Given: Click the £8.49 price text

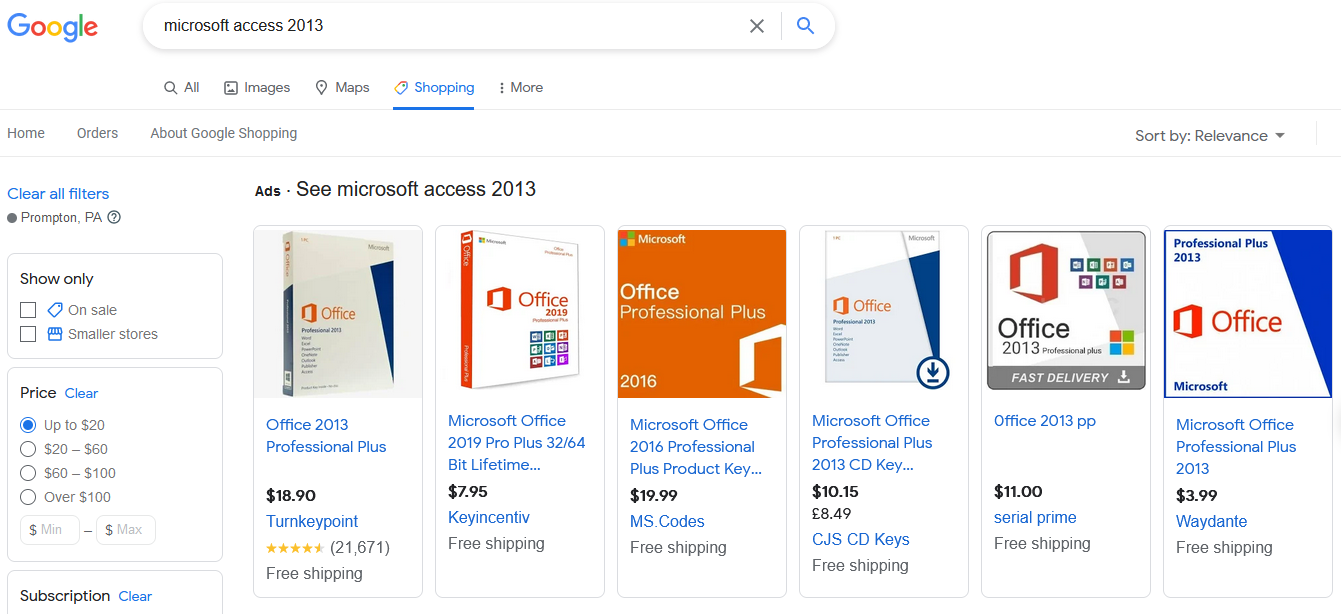Looking at the screenshot, I should tap(832, 514).
